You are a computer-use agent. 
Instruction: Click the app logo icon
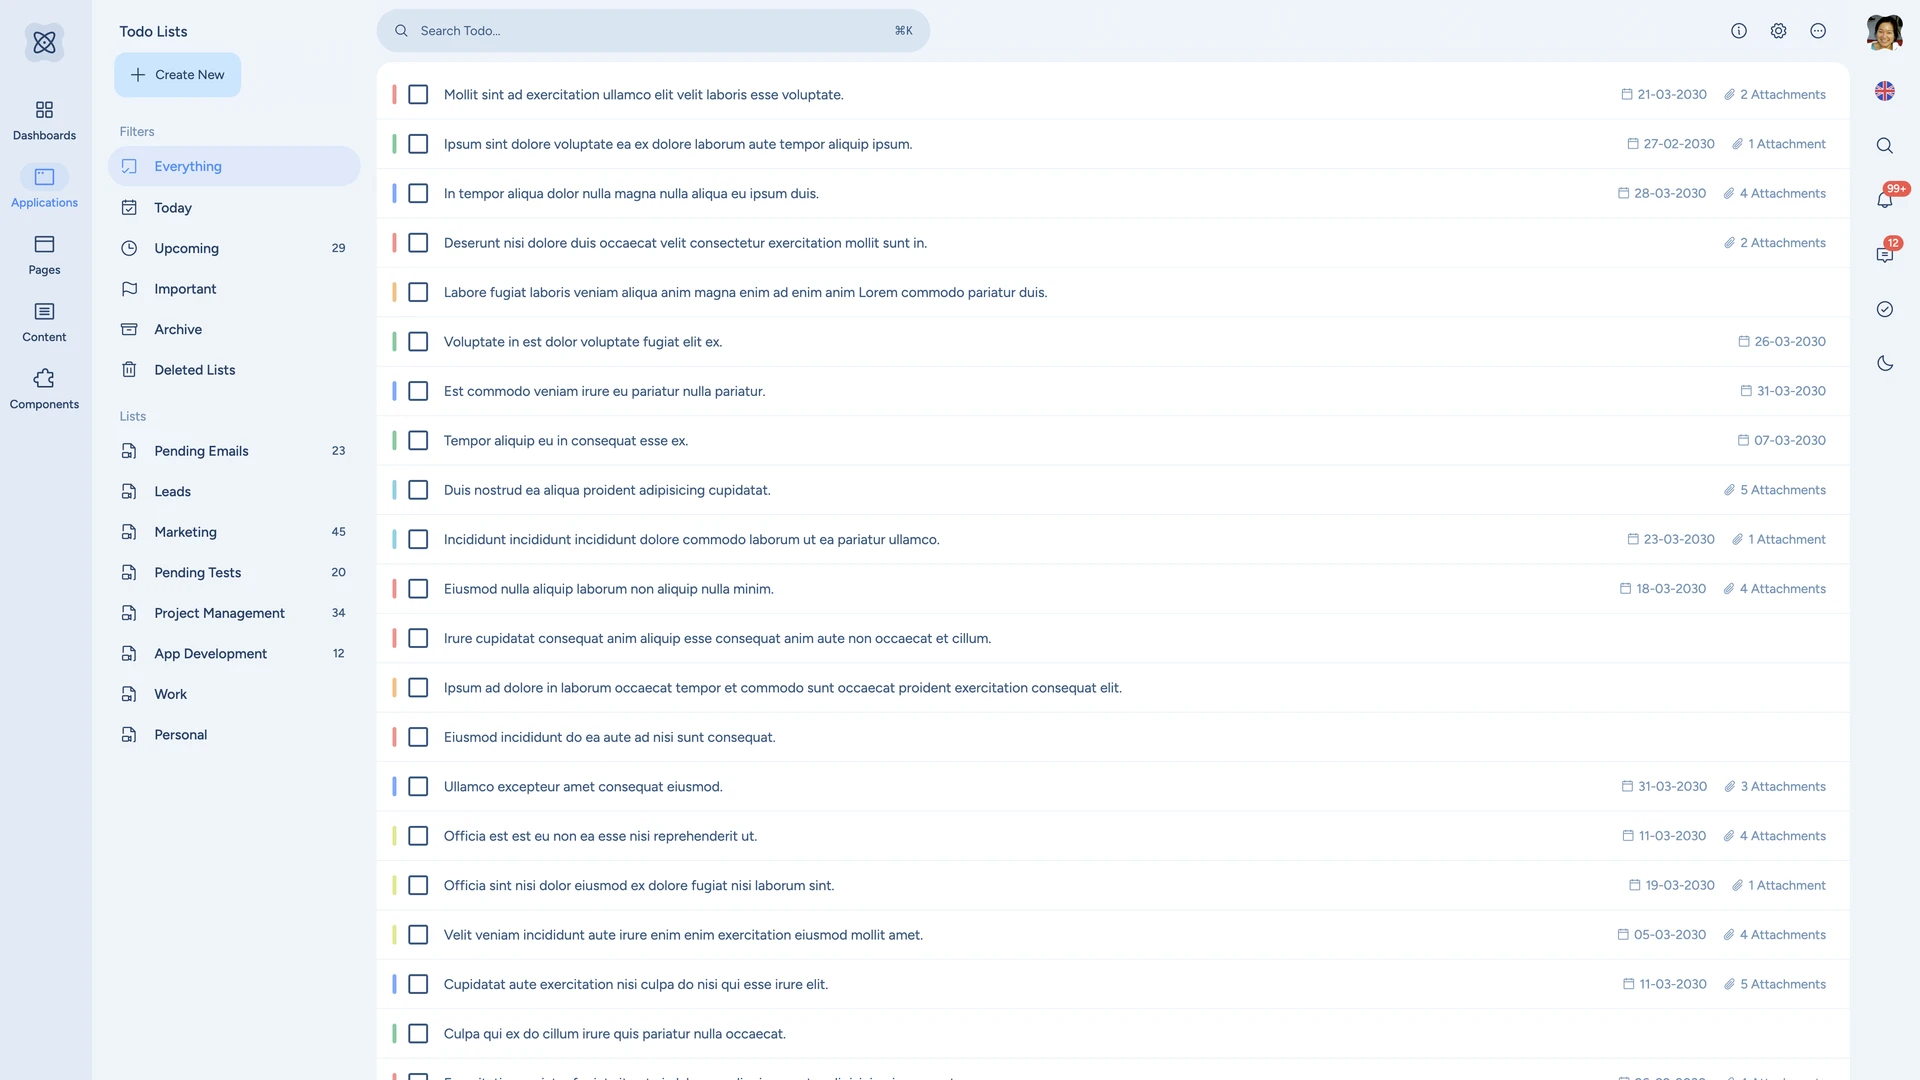[x=44, y=42]
